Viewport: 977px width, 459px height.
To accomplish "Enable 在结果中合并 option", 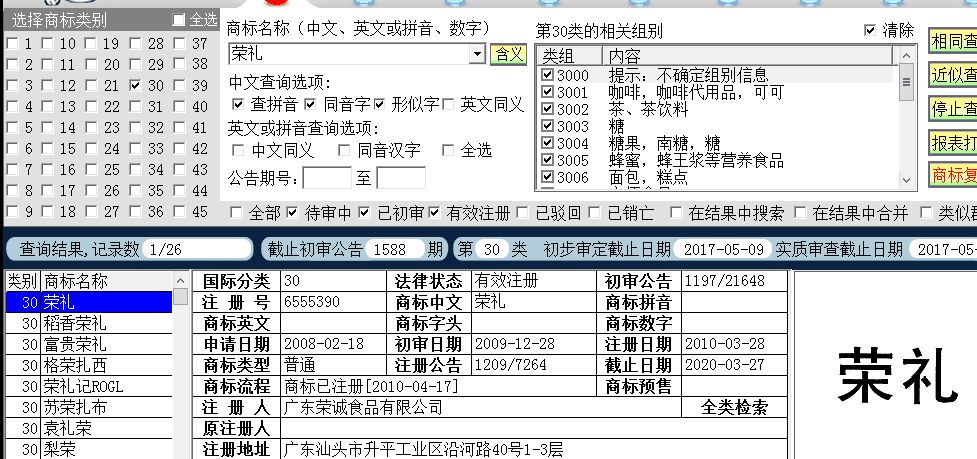I will [x=801, y=213].
